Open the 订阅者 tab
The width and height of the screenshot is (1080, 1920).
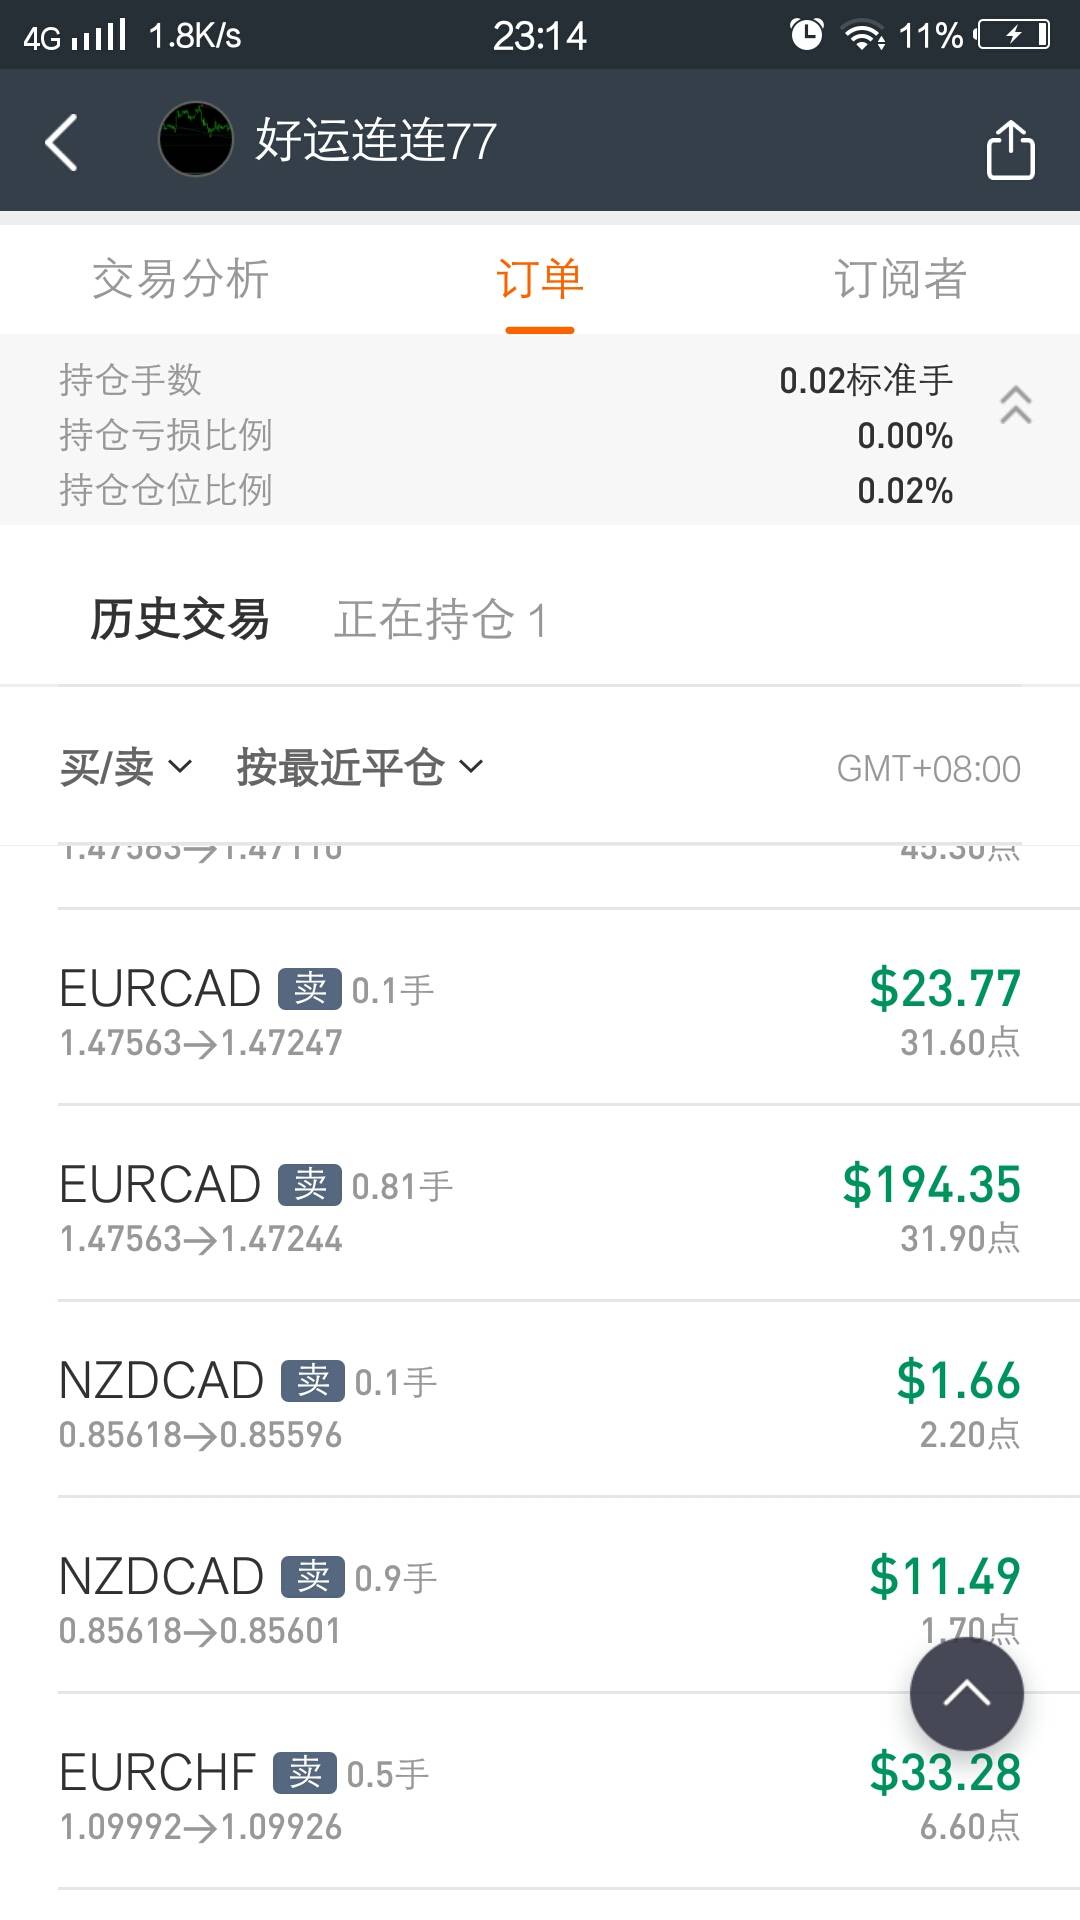900,279
